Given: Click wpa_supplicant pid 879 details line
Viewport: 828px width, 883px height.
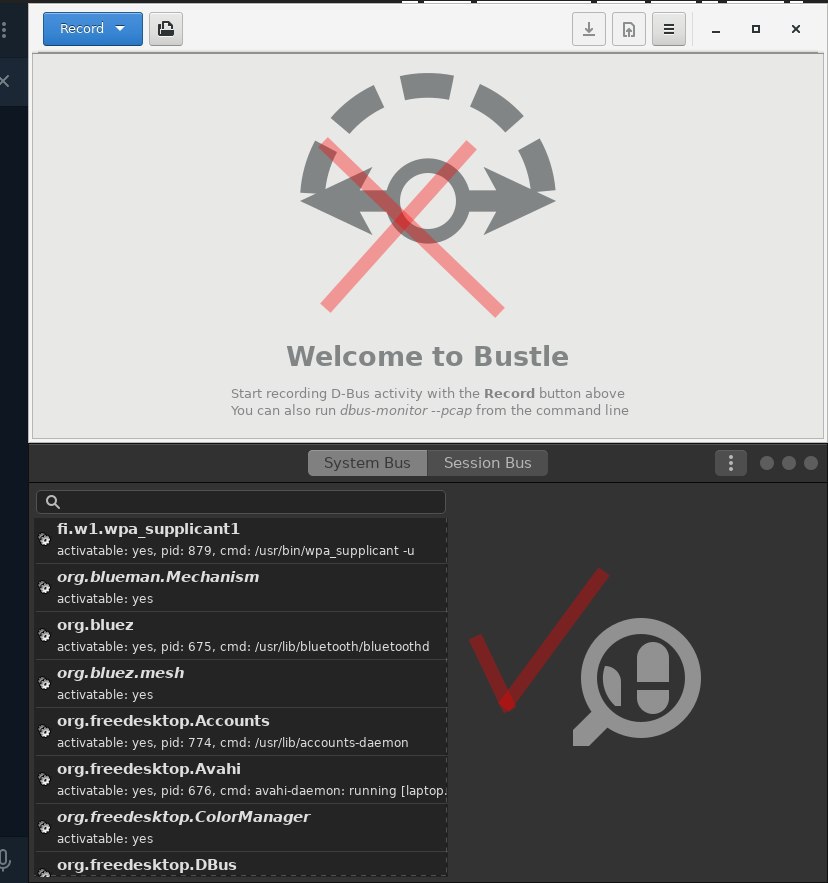Looking at the screenshot, I should coord(235,551).
